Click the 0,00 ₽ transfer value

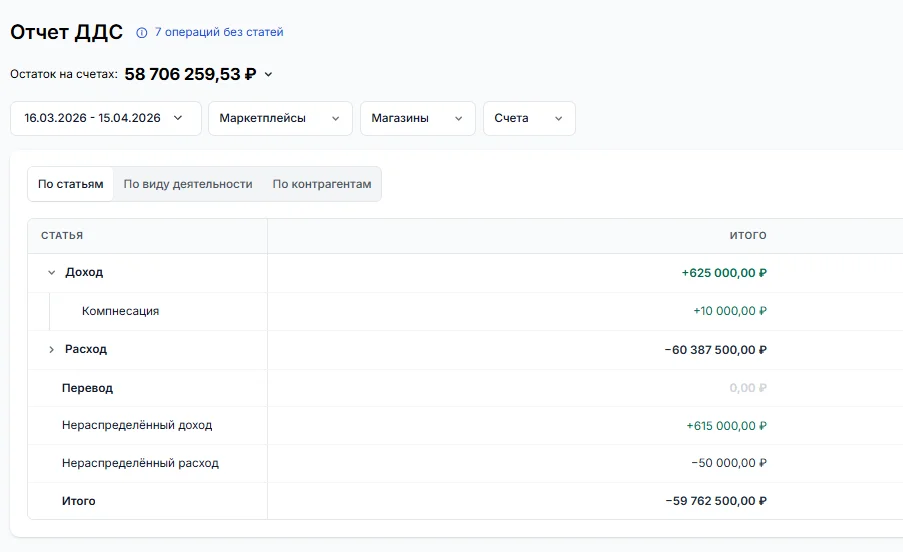point(748,388)
